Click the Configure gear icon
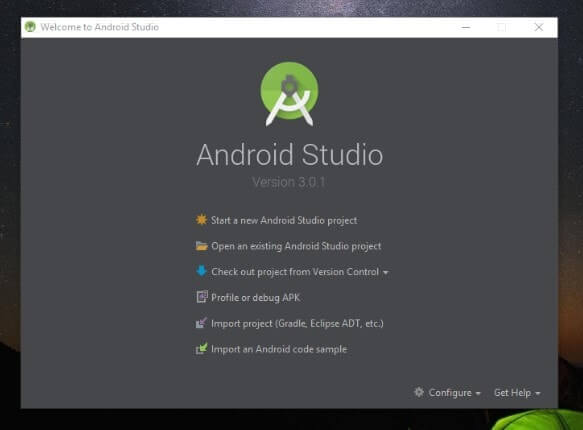Screen dimensions: 583x430 coord(419,392)
